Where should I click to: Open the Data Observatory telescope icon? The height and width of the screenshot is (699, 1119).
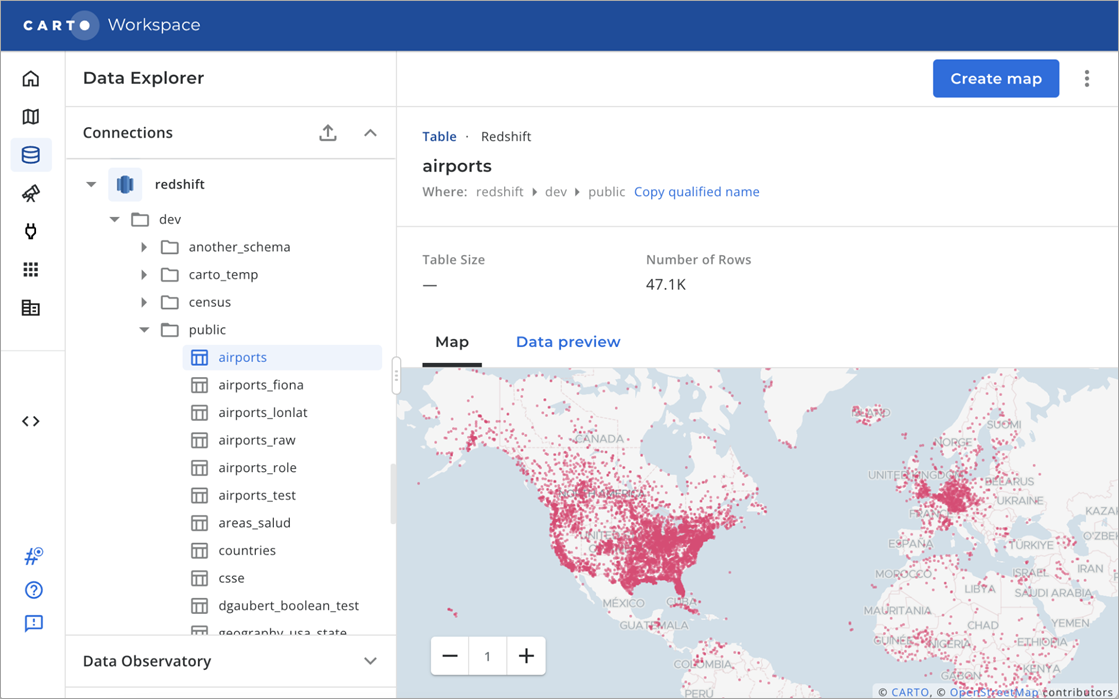31,193
